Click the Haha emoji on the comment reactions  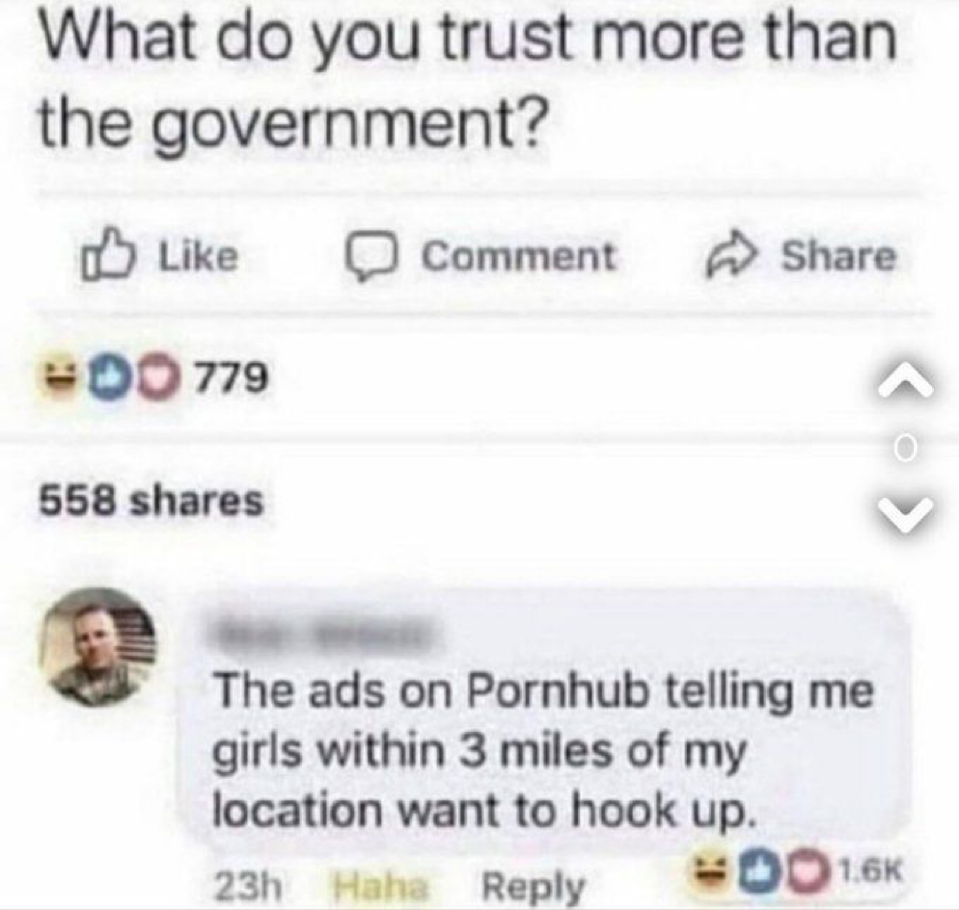click(710, 870)
